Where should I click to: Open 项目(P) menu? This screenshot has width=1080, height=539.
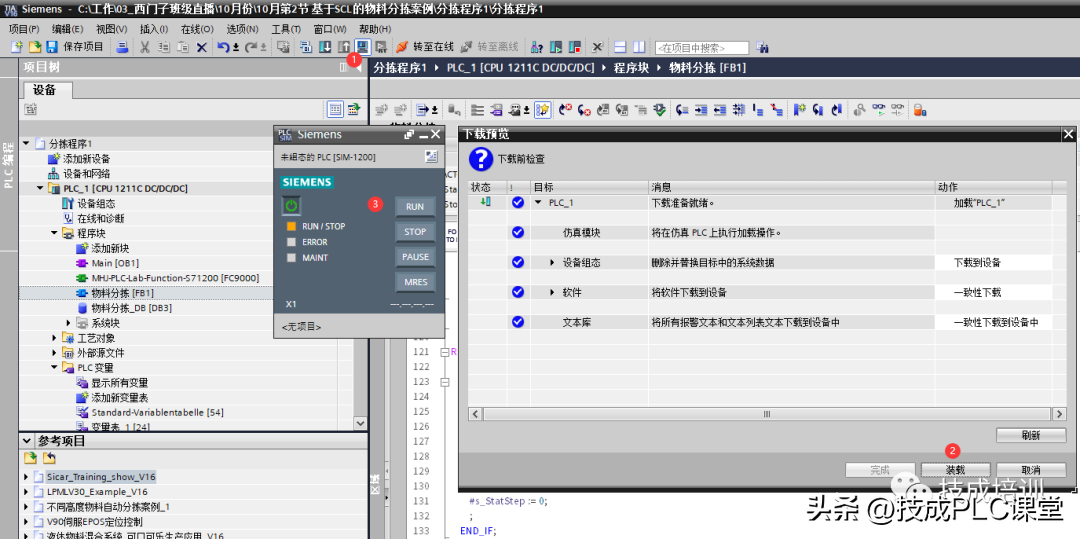pos(24,29)
